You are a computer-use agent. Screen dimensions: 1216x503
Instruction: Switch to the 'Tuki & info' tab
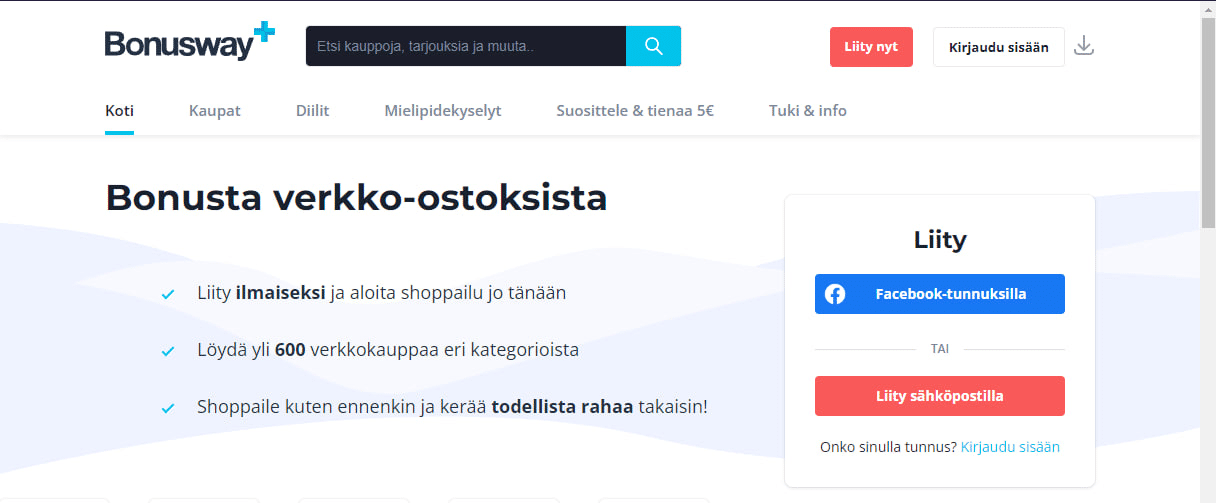point(807,111)
